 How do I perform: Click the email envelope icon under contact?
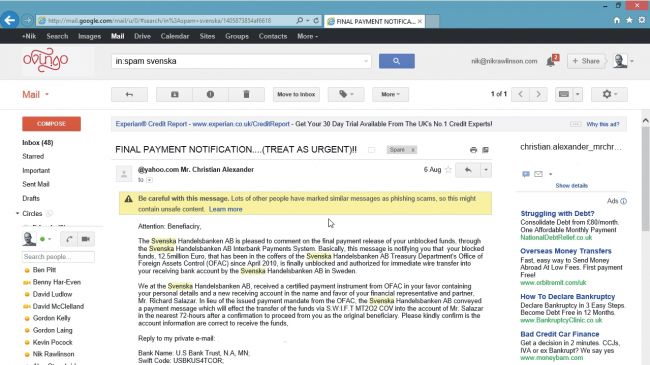click(x=538, y=174)
